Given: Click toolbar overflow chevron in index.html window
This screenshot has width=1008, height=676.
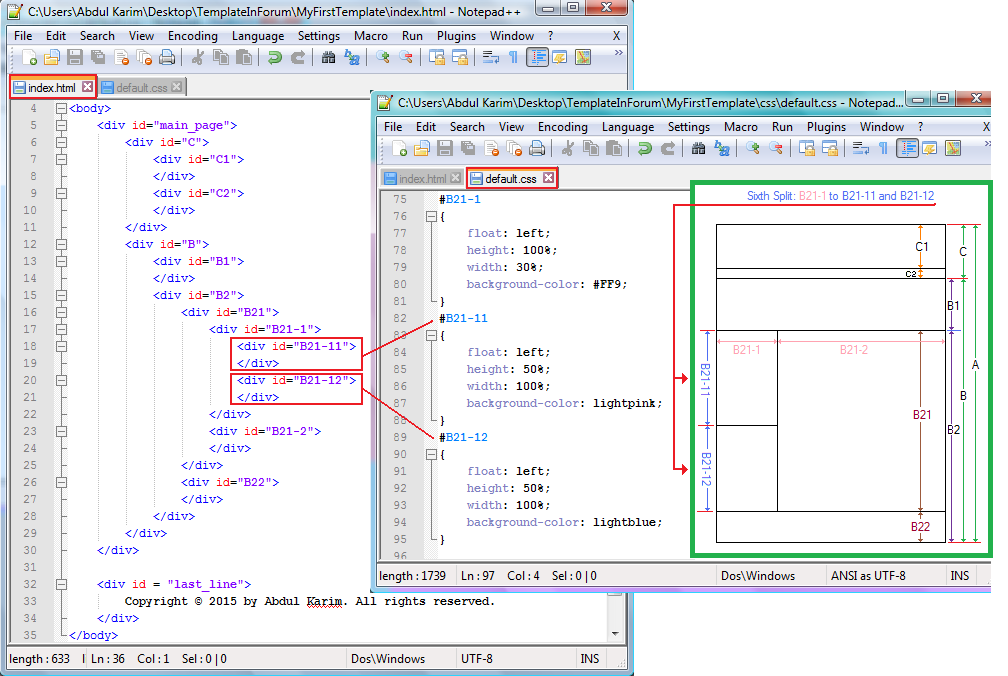Looking at the screenshot, I should pos(618,54).
